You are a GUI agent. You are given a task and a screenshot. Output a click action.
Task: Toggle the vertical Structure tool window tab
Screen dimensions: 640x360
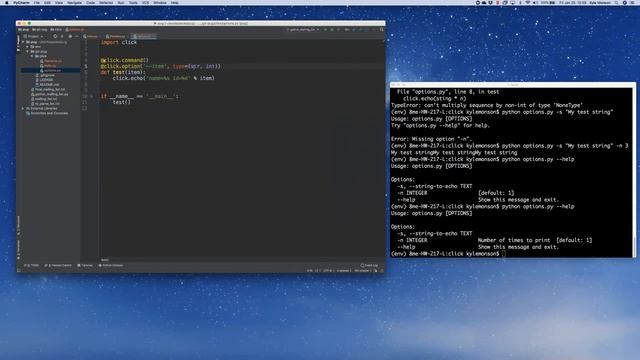coord(18,225)
